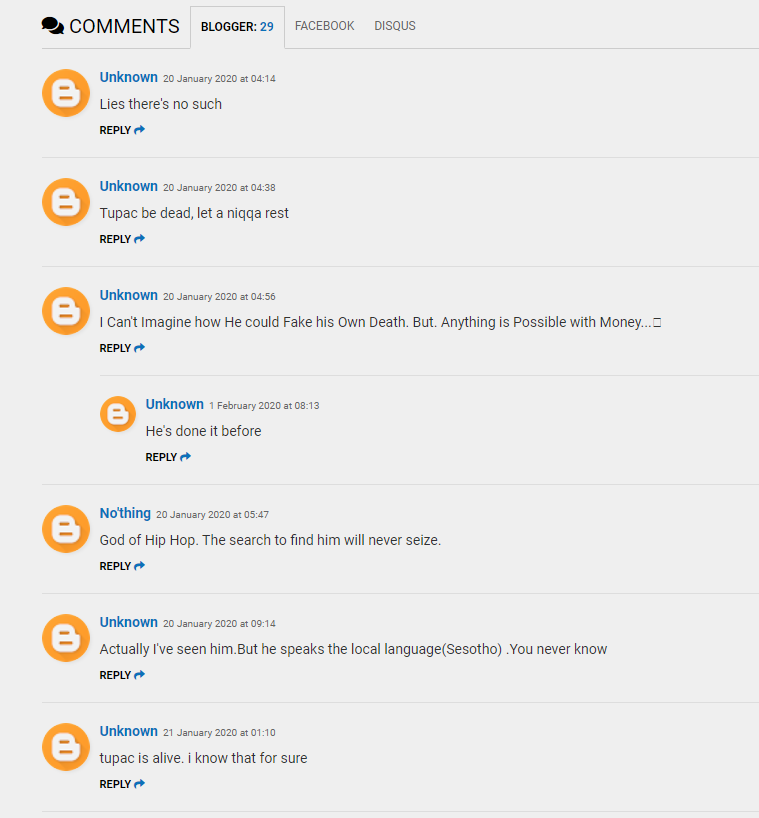Open the timestamp 20 January 2020 at 09:14
The image size is (759, 818).
(219, 623)
